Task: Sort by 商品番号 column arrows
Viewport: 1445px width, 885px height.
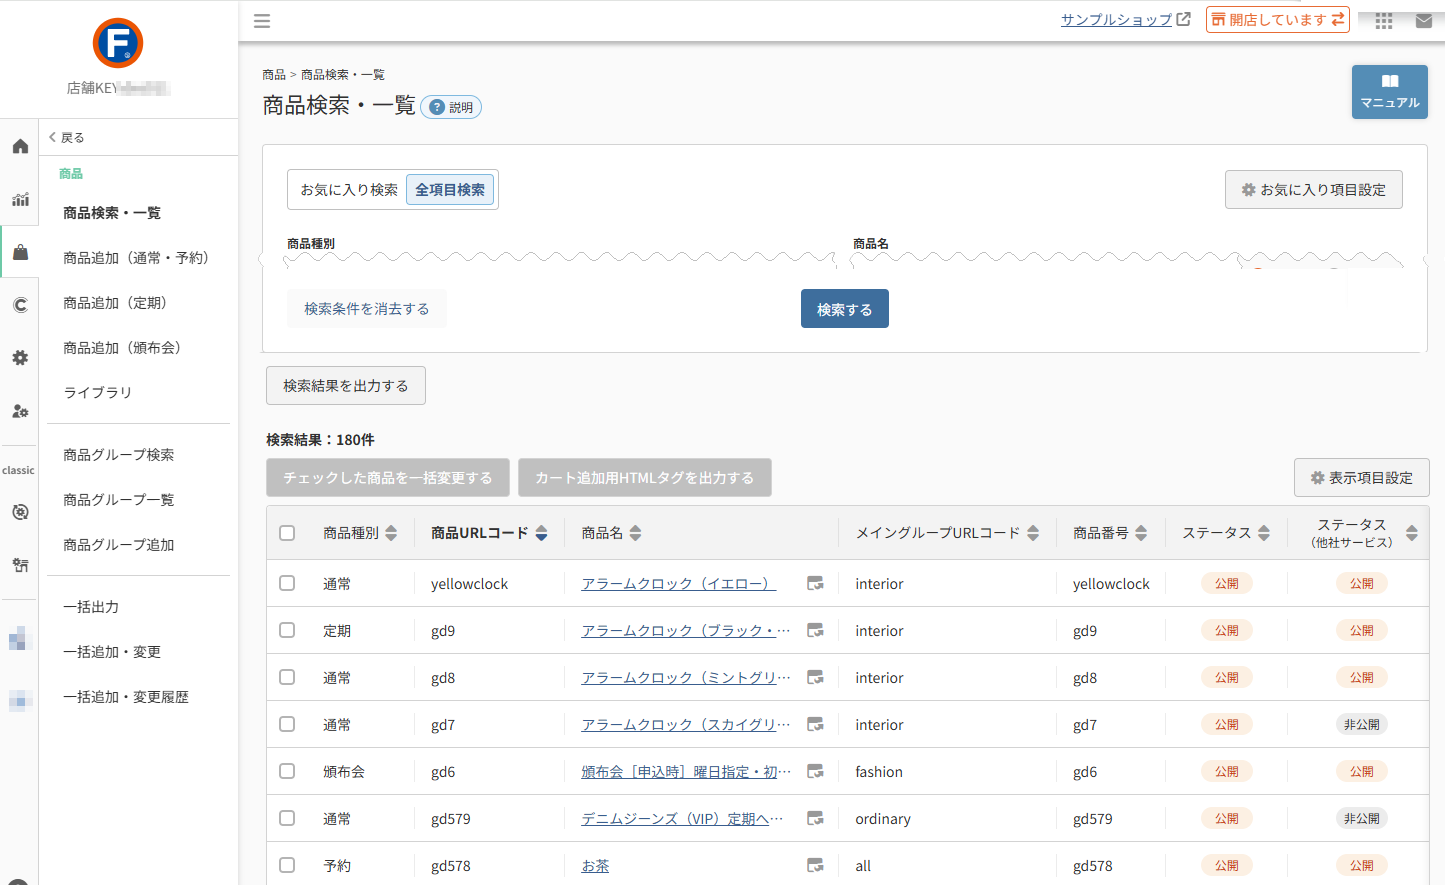Action: click(x=1141, y=533)
